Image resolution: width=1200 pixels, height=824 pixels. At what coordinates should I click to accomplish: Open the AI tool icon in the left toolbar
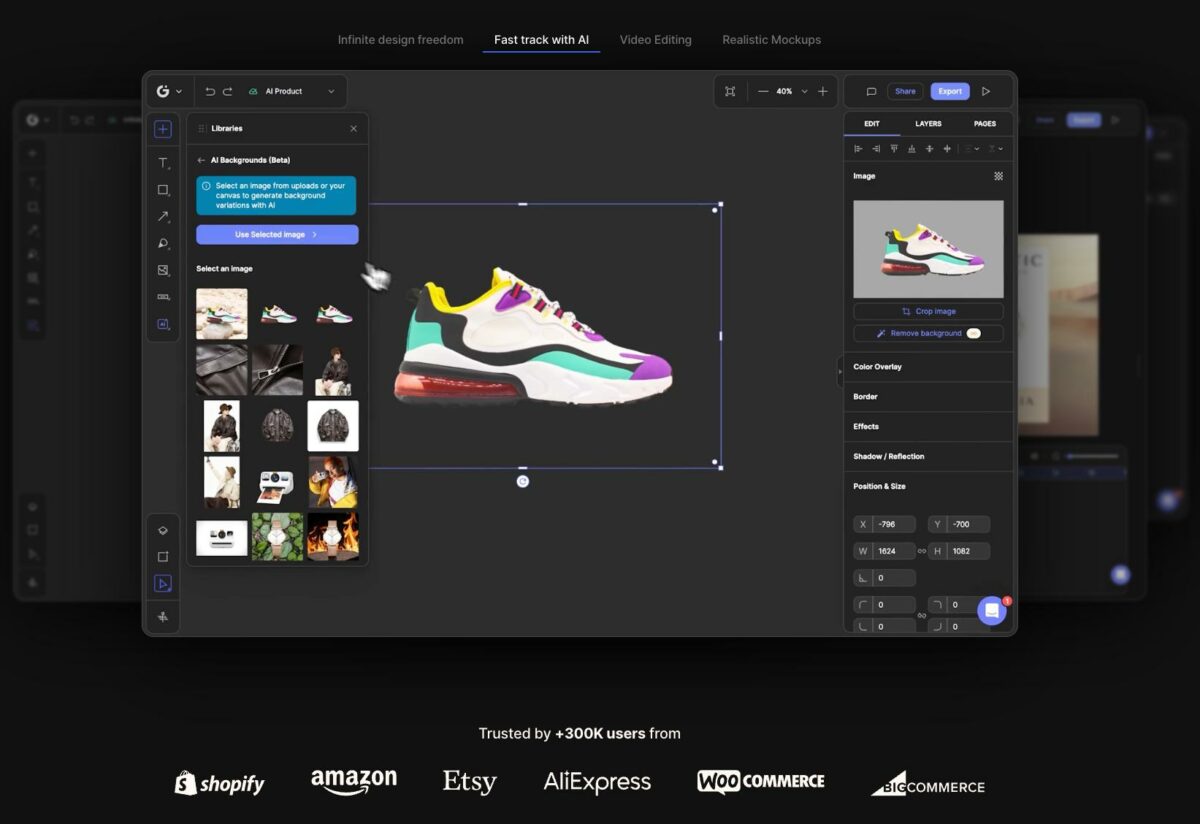163,324
